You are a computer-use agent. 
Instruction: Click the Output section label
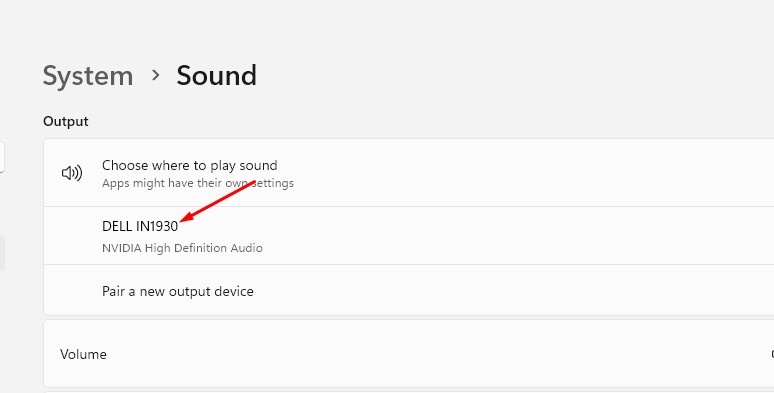click(x=66, y=121)
